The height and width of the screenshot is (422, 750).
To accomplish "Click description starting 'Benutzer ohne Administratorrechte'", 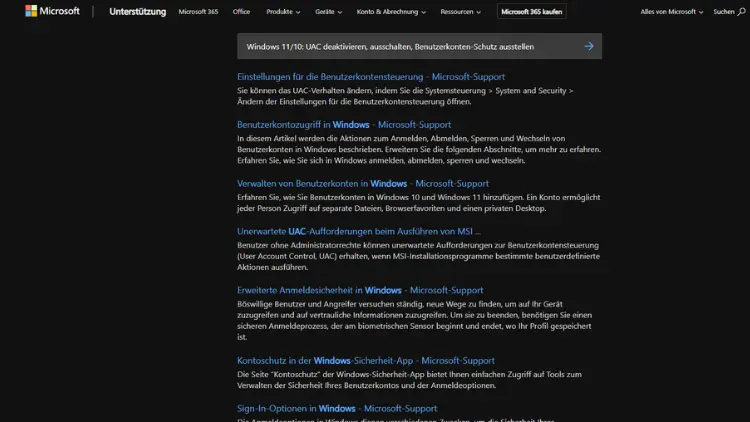I will pos(418,256).
